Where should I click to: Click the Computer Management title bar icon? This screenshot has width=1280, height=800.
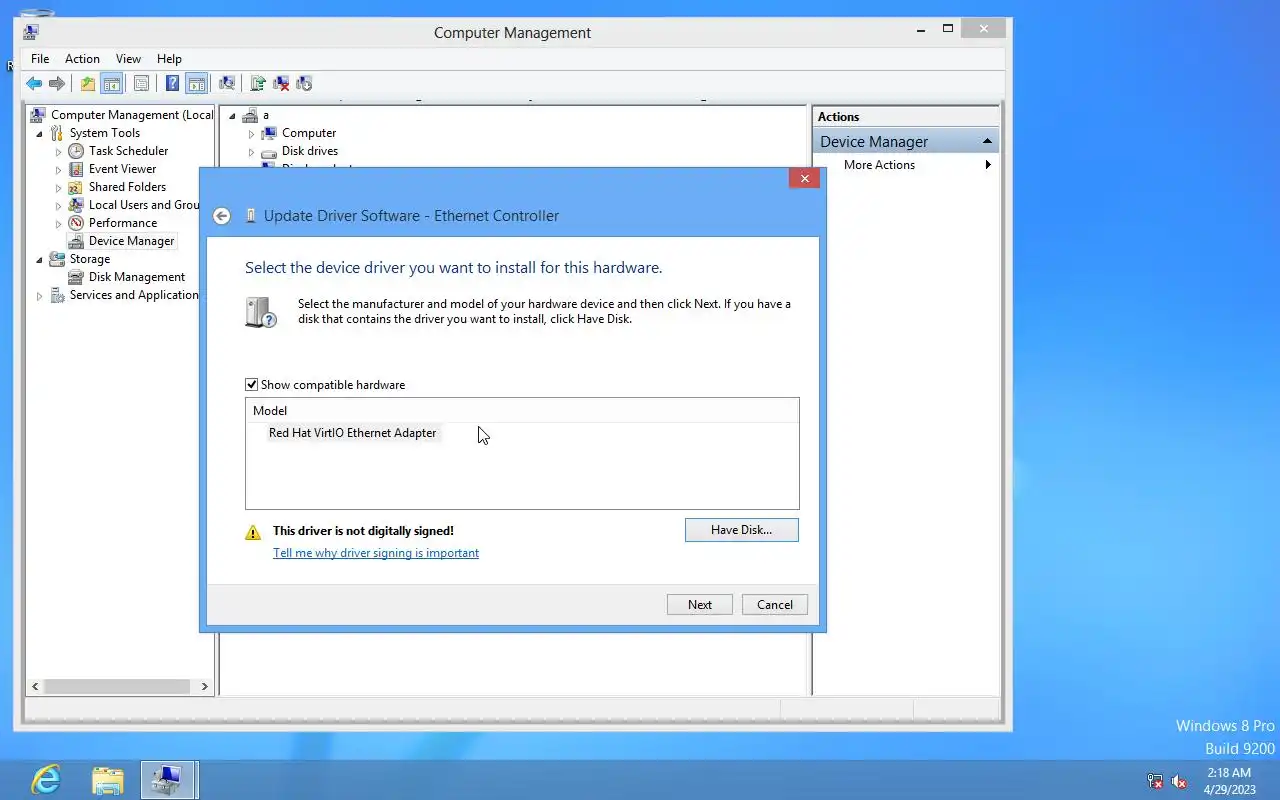pyautogui.click(x=31, y=32)
